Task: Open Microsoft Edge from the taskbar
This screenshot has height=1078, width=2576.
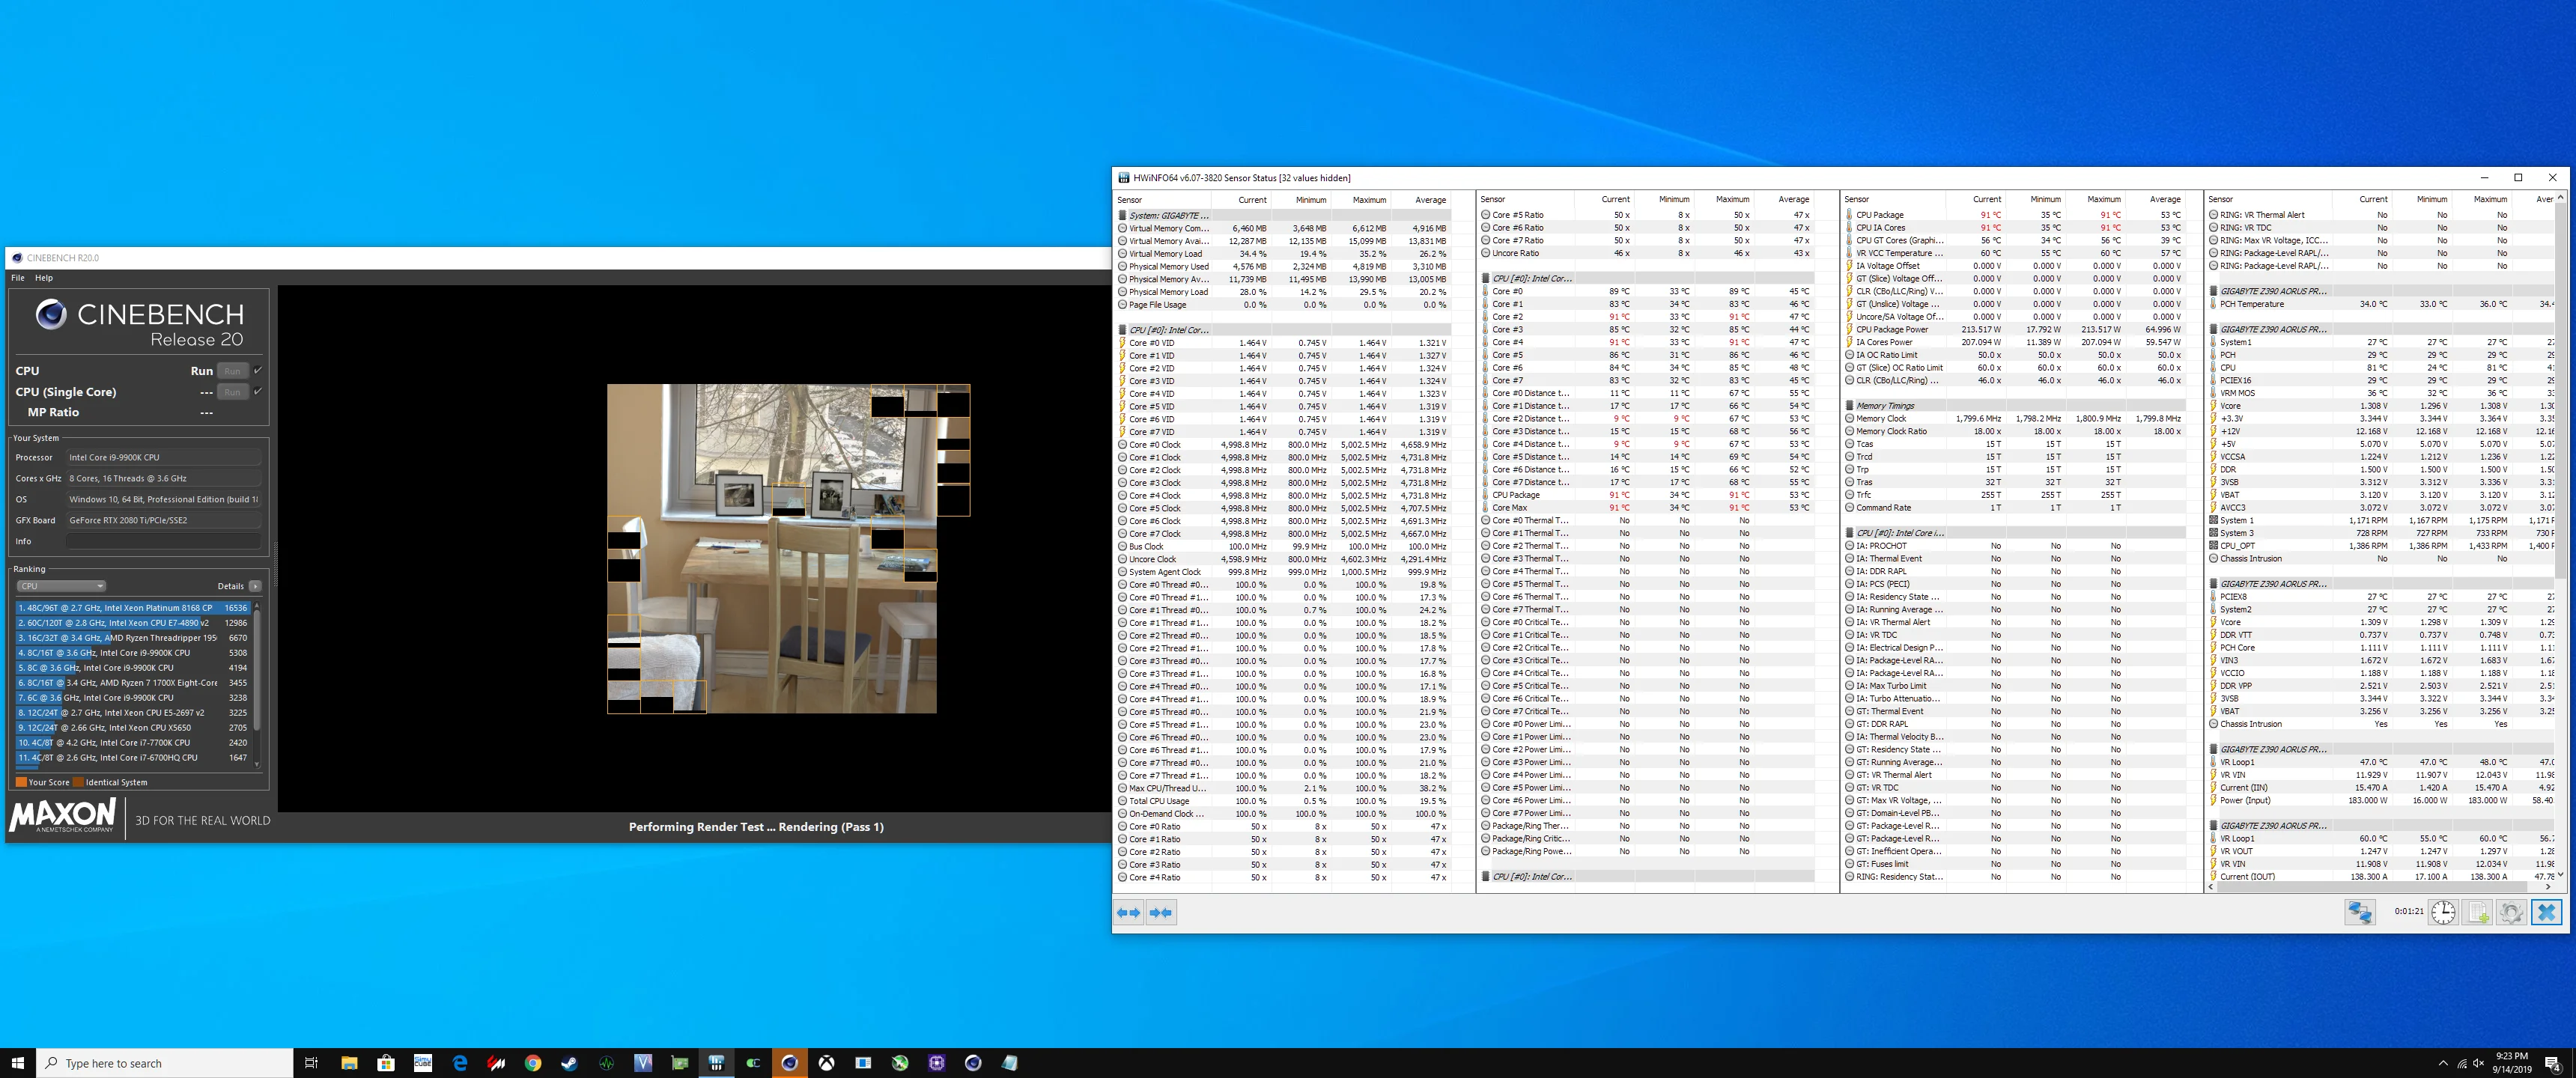Action: coord(460,1063)
